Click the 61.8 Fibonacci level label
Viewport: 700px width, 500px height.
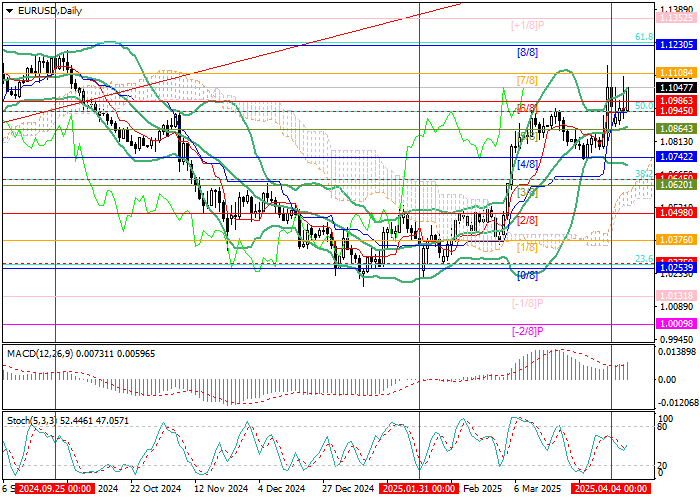645,37
